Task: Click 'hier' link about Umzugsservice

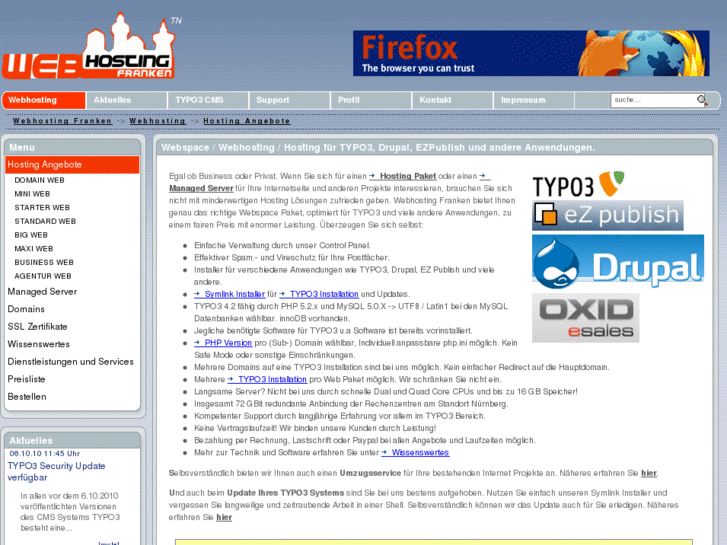Action: (649, 473)
